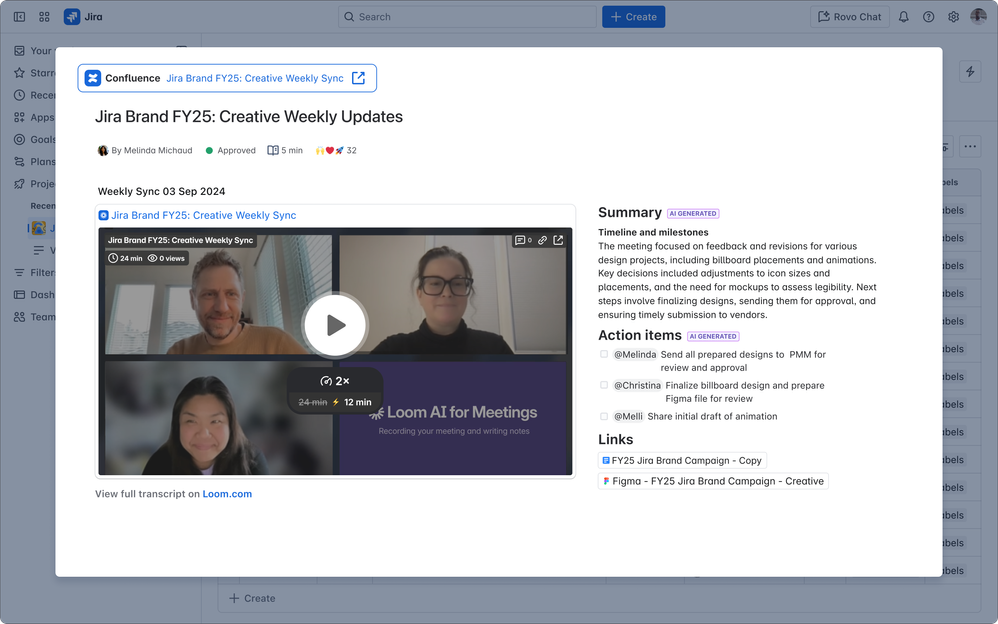Click the Projects rocket icon in the sidebar
This screenshot has width=998, height=624.
[x=20, y=184]
